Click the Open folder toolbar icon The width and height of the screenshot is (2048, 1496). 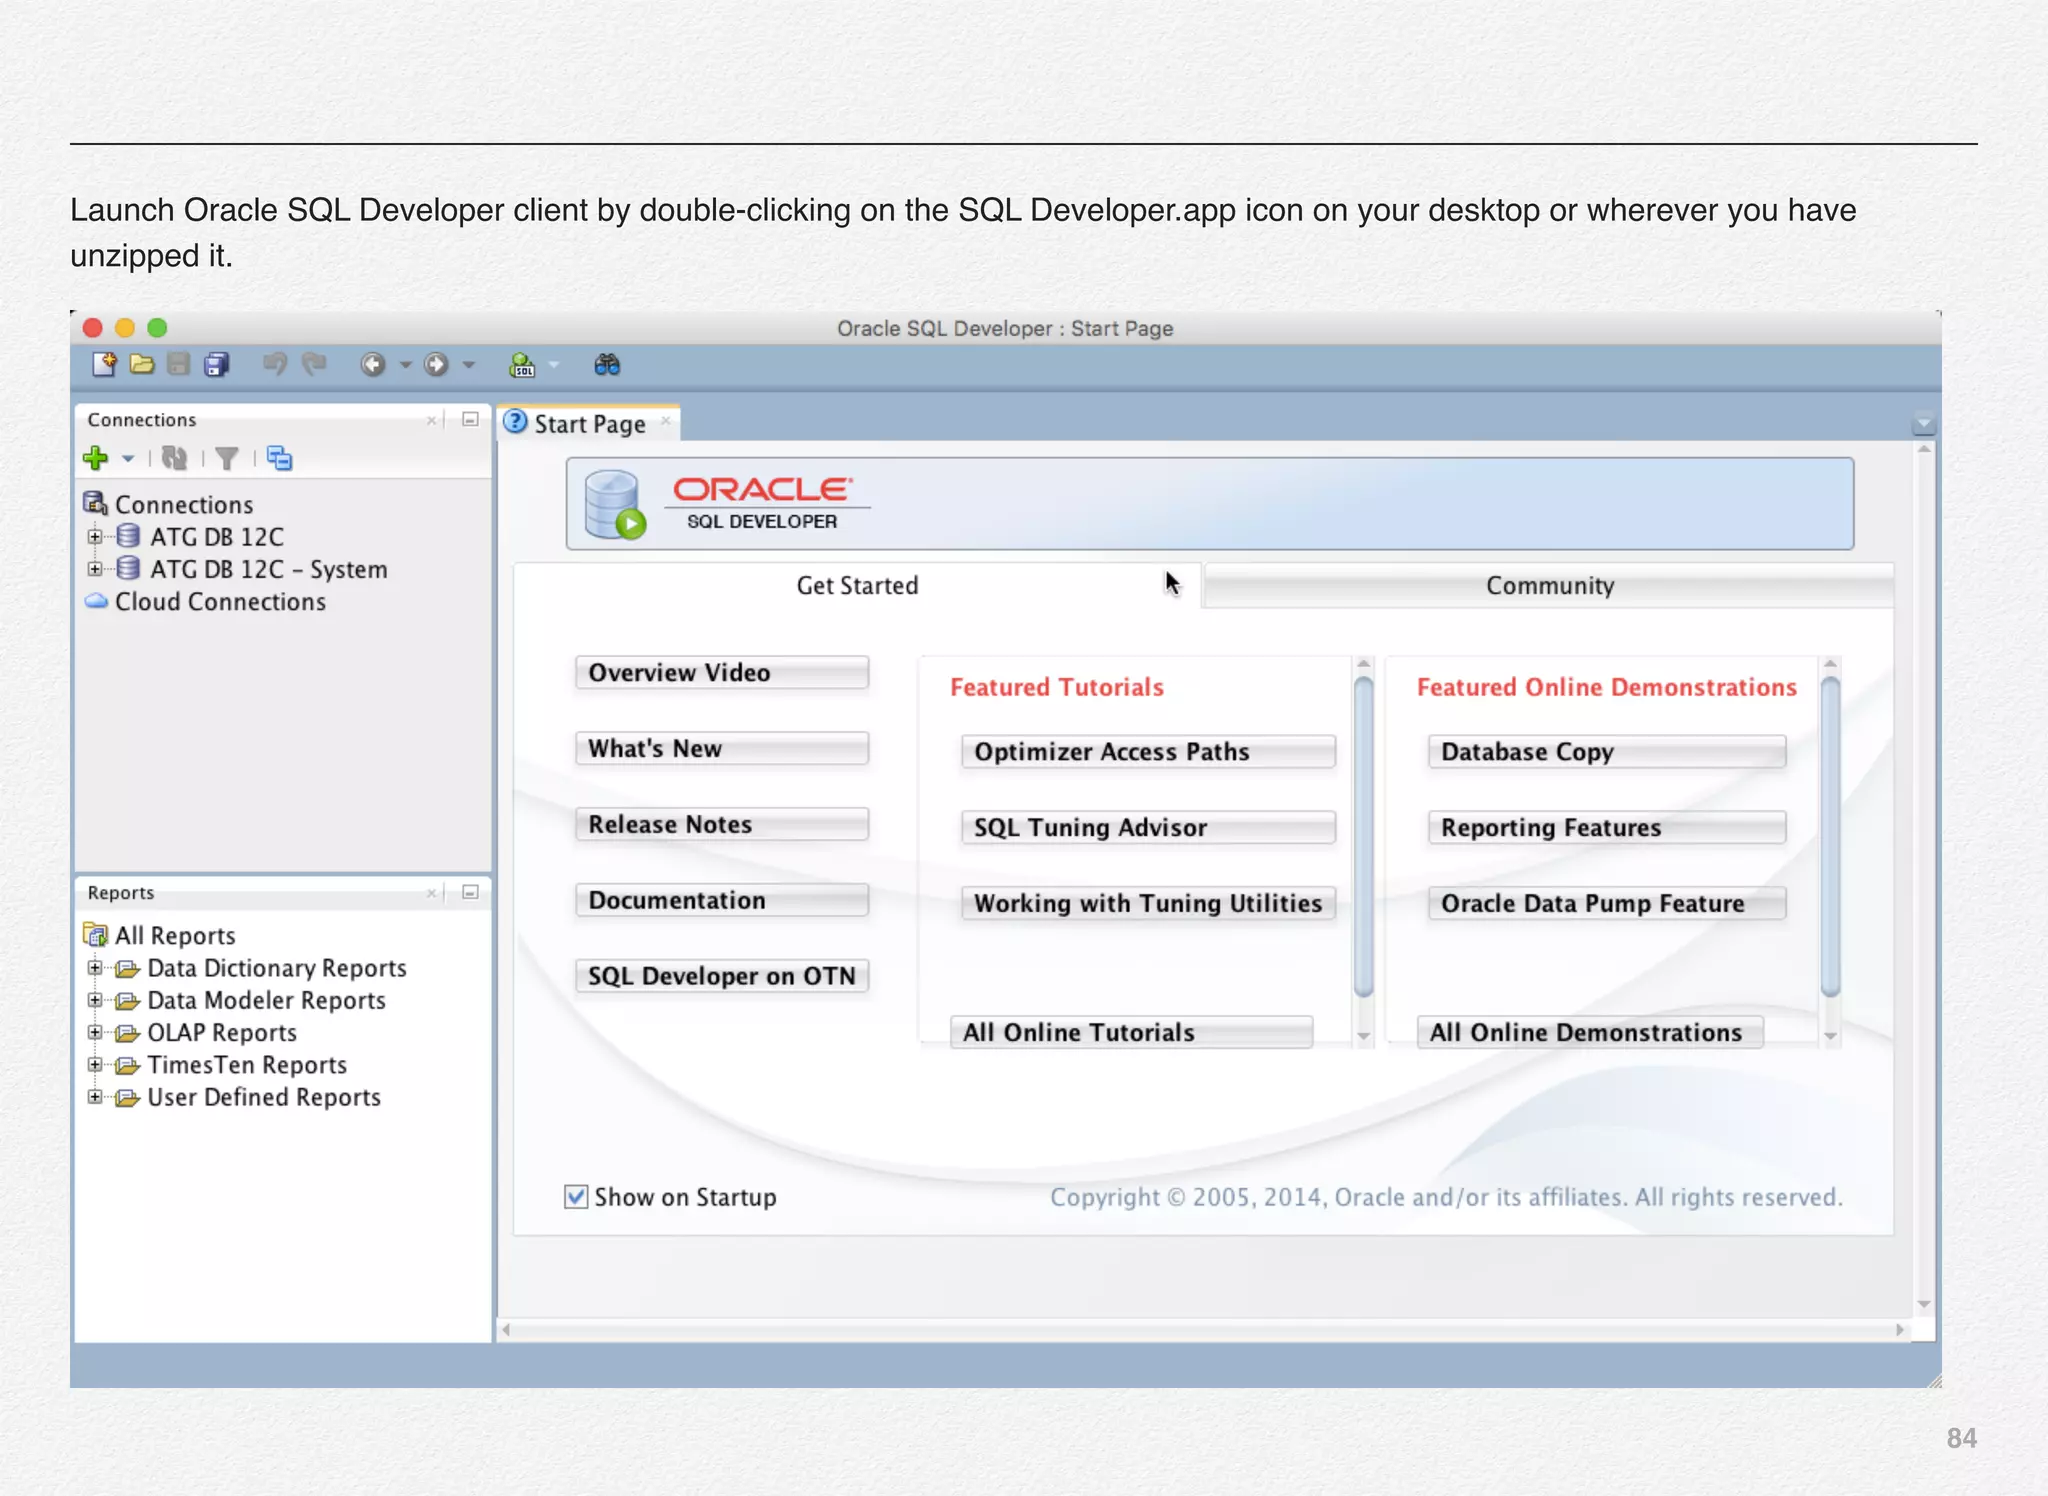(142, 365)
